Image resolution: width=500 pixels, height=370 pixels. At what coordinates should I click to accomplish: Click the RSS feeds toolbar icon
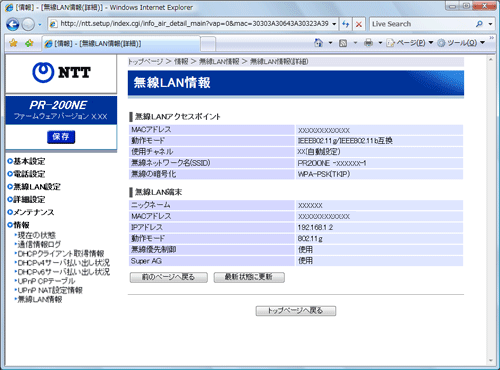[343, 43]
